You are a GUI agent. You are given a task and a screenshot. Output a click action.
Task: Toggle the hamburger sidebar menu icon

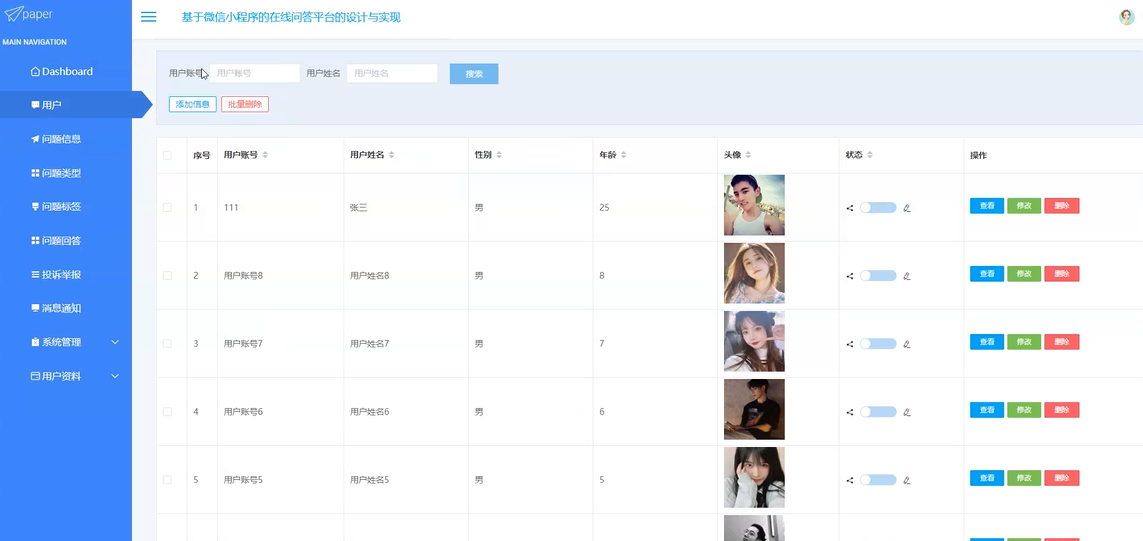pyautogui.click(x=148, y=17)
